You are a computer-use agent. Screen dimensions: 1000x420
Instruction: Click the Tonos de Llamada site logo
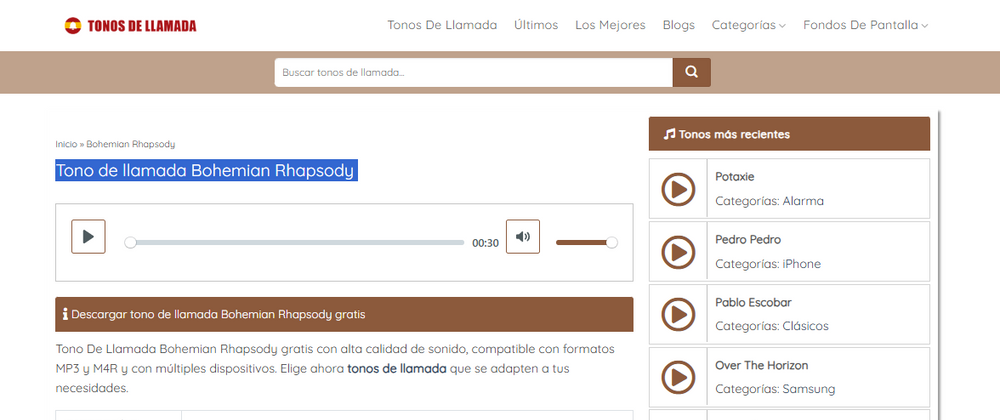pyautogui.click(x=130, y=25)
